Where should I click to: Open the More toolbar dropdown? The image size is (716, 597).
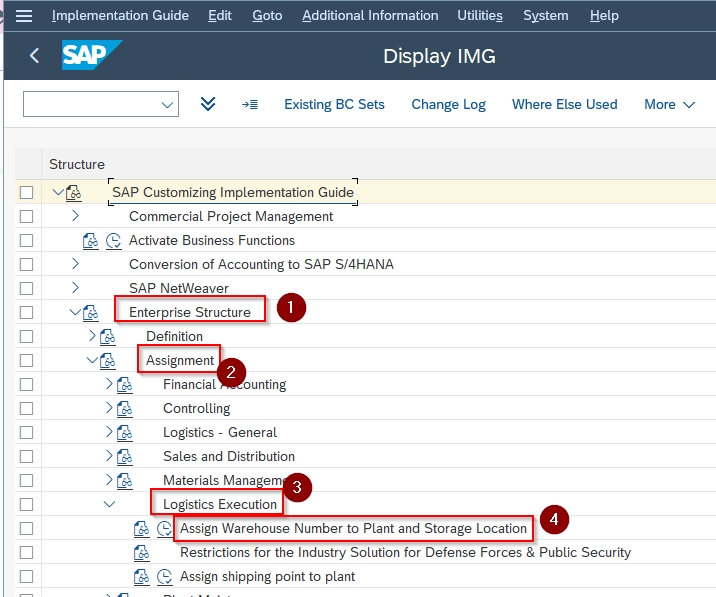coord(669,105)
